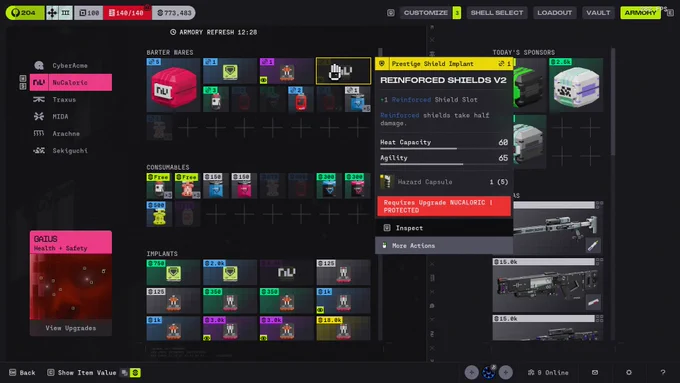This screenshot has width=680, height=383.
Task: Select the pink 300 consumable
Action: 357,186
